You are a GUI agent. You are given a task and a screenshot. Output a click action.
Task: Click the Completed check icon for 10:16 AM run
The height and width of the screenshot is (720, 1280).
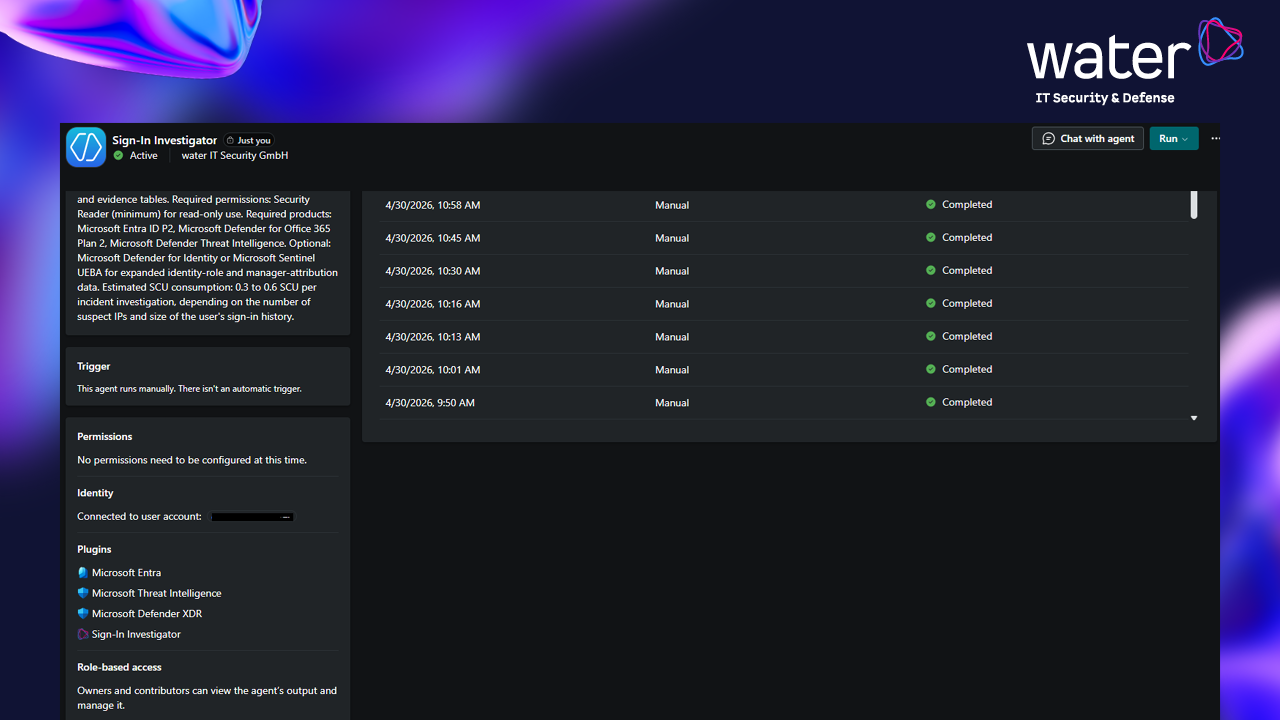931,303
